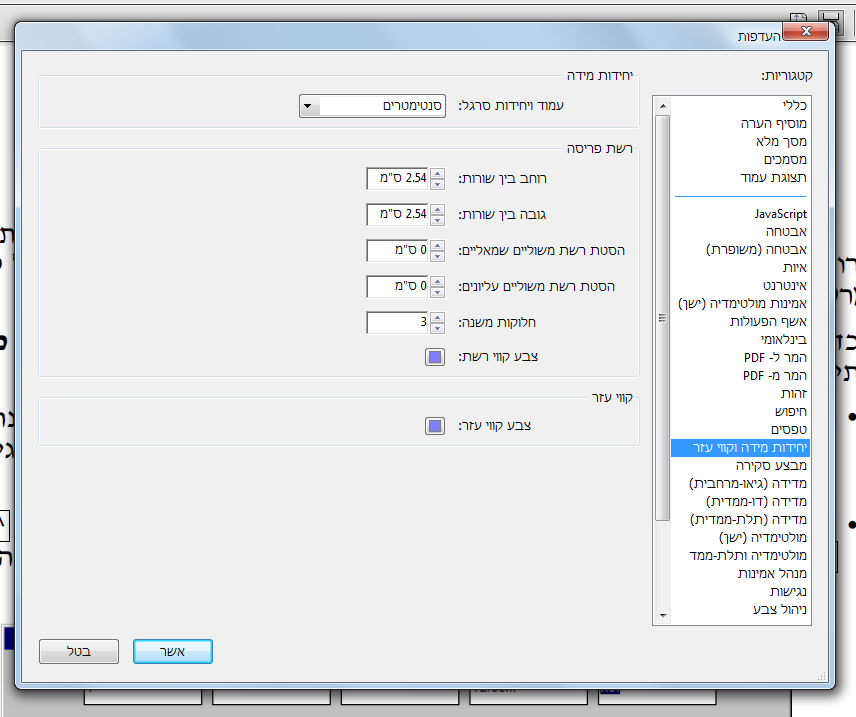Click the width between lines input field
This screenshot has width=856, height=717.
[x=398, y=179]
